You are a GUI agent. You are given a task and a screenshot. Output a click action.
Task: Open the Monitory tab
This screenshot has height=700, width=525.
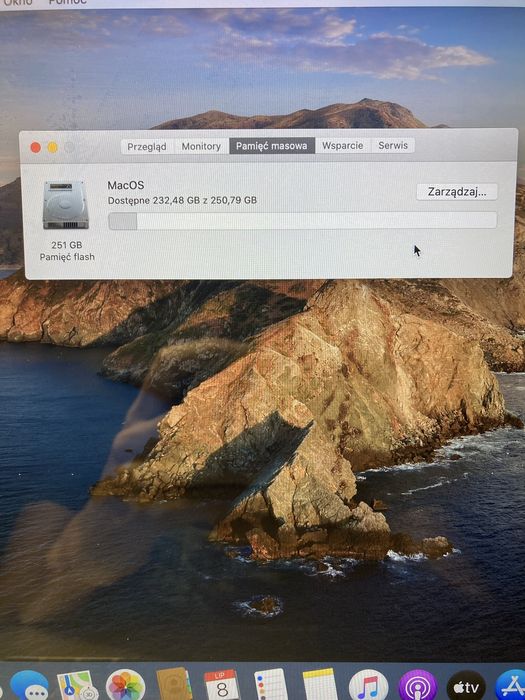(201, 146)
